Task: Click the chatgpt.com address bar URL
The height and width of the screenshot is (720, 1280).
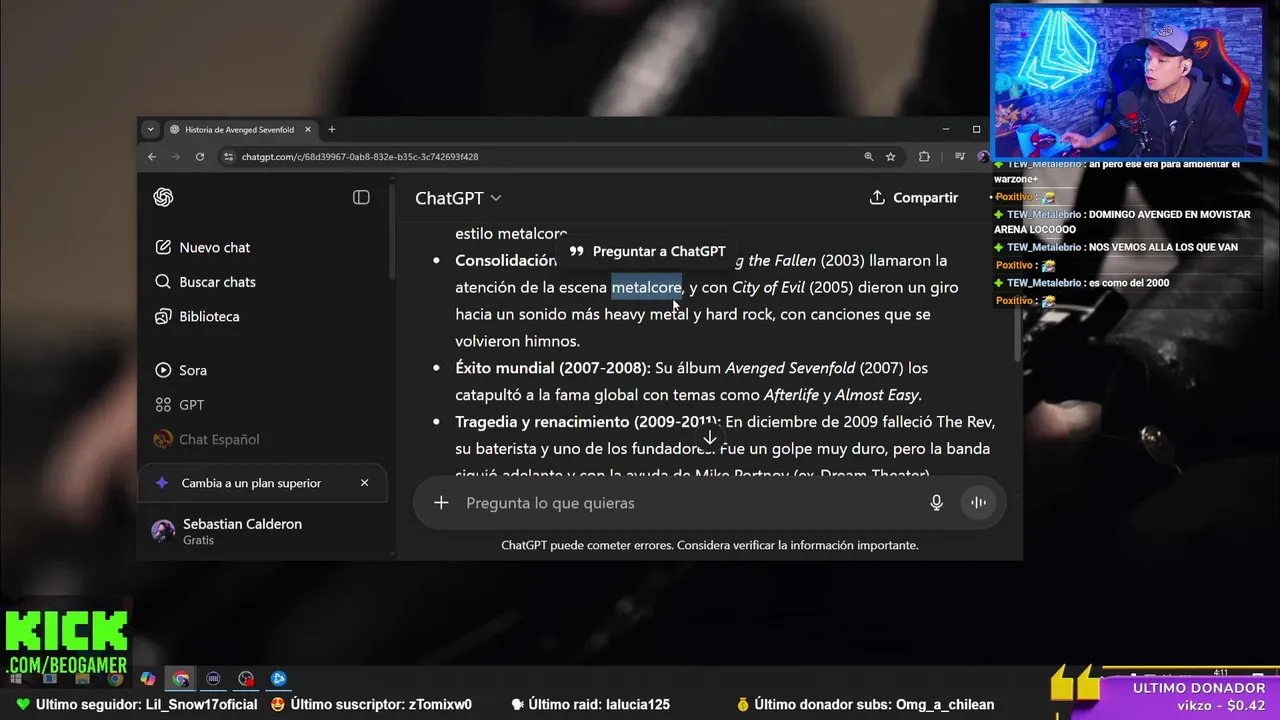Action: pos(360,157)
